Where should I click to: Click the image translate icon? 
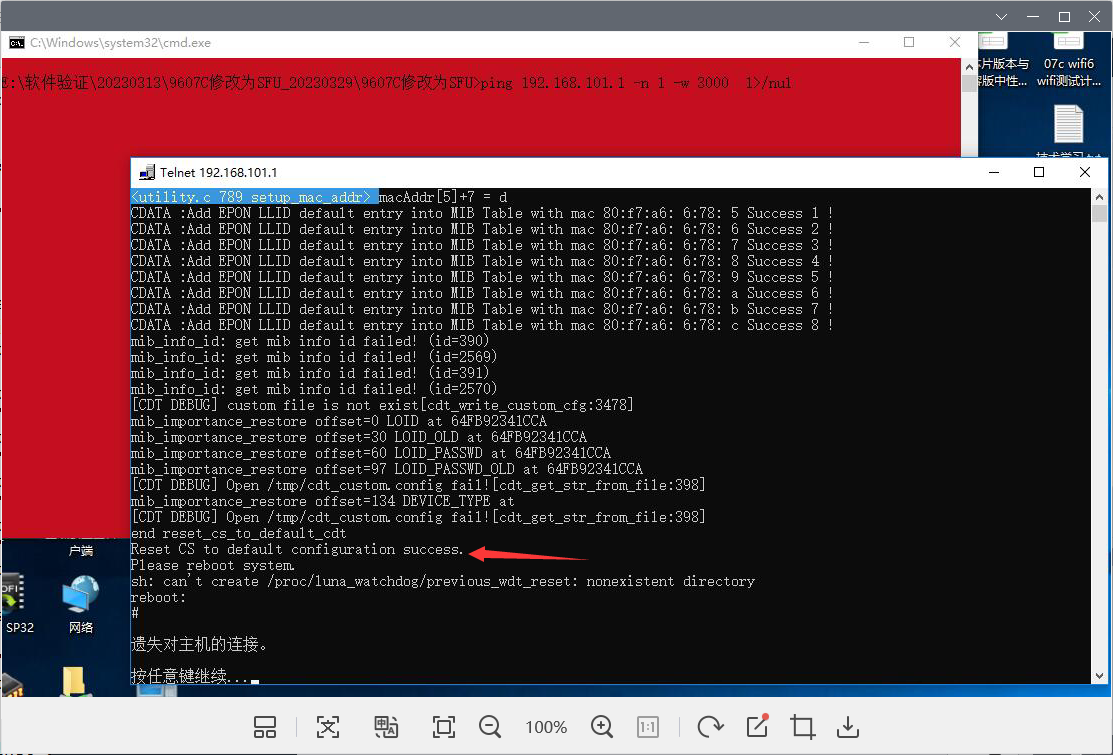(x=386, y=727)
